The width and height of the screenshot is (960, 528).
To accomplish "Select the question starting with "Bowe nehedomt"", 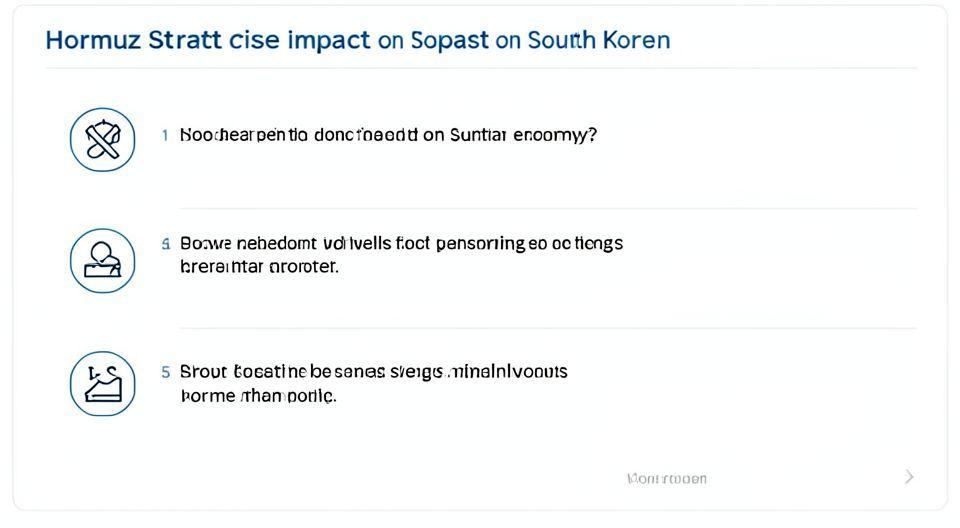I will 400,243.
